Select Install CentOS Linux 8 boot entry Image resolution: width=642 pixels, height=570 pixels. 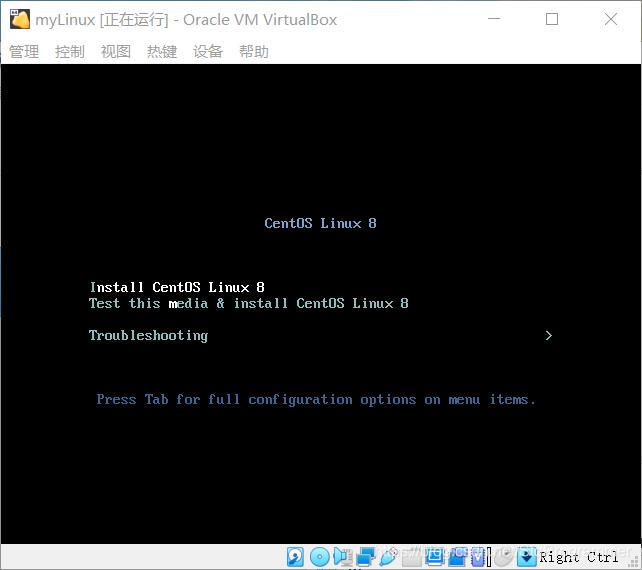[177, 287]
